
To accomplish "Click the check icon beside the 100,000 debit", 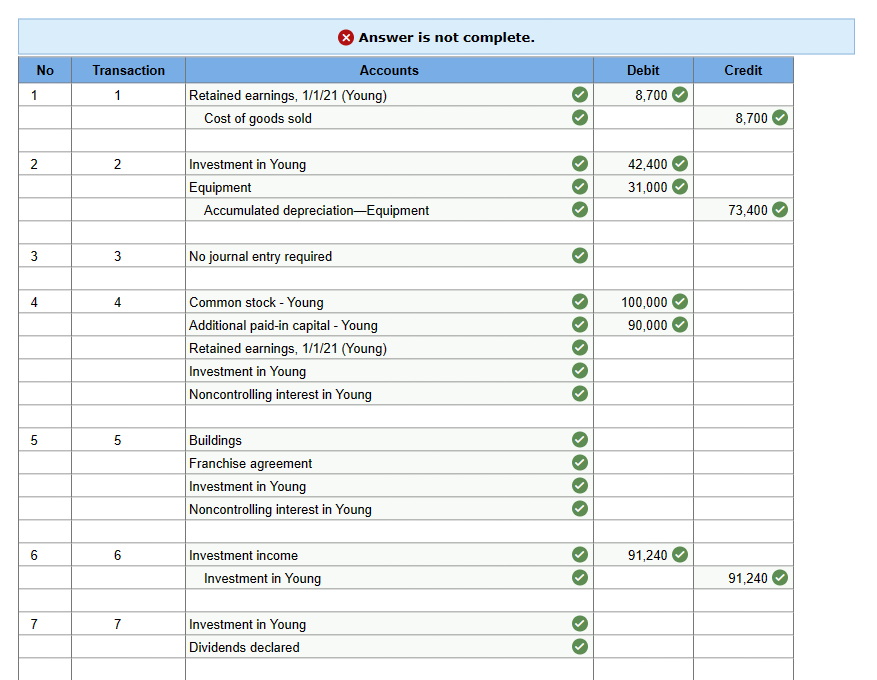I will (680, 301).
